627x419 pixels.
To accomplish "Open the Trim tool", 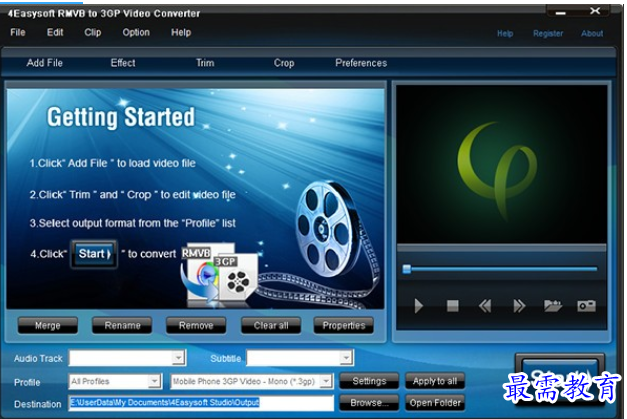I will [205, 63].
